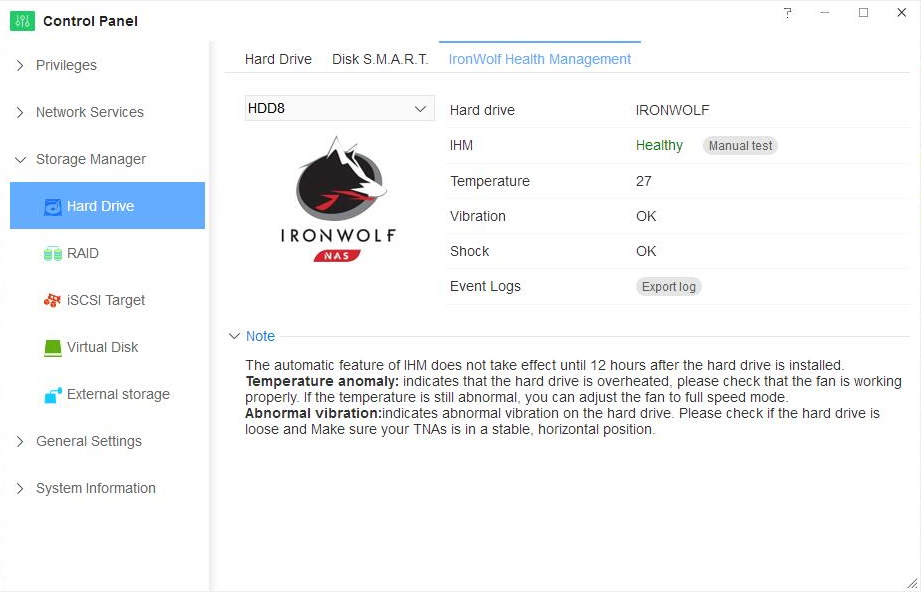Screen dimensions: 921x592
Task: Open RAID in the sidebar
Action: pyautogui.click(x=107, y=253)
